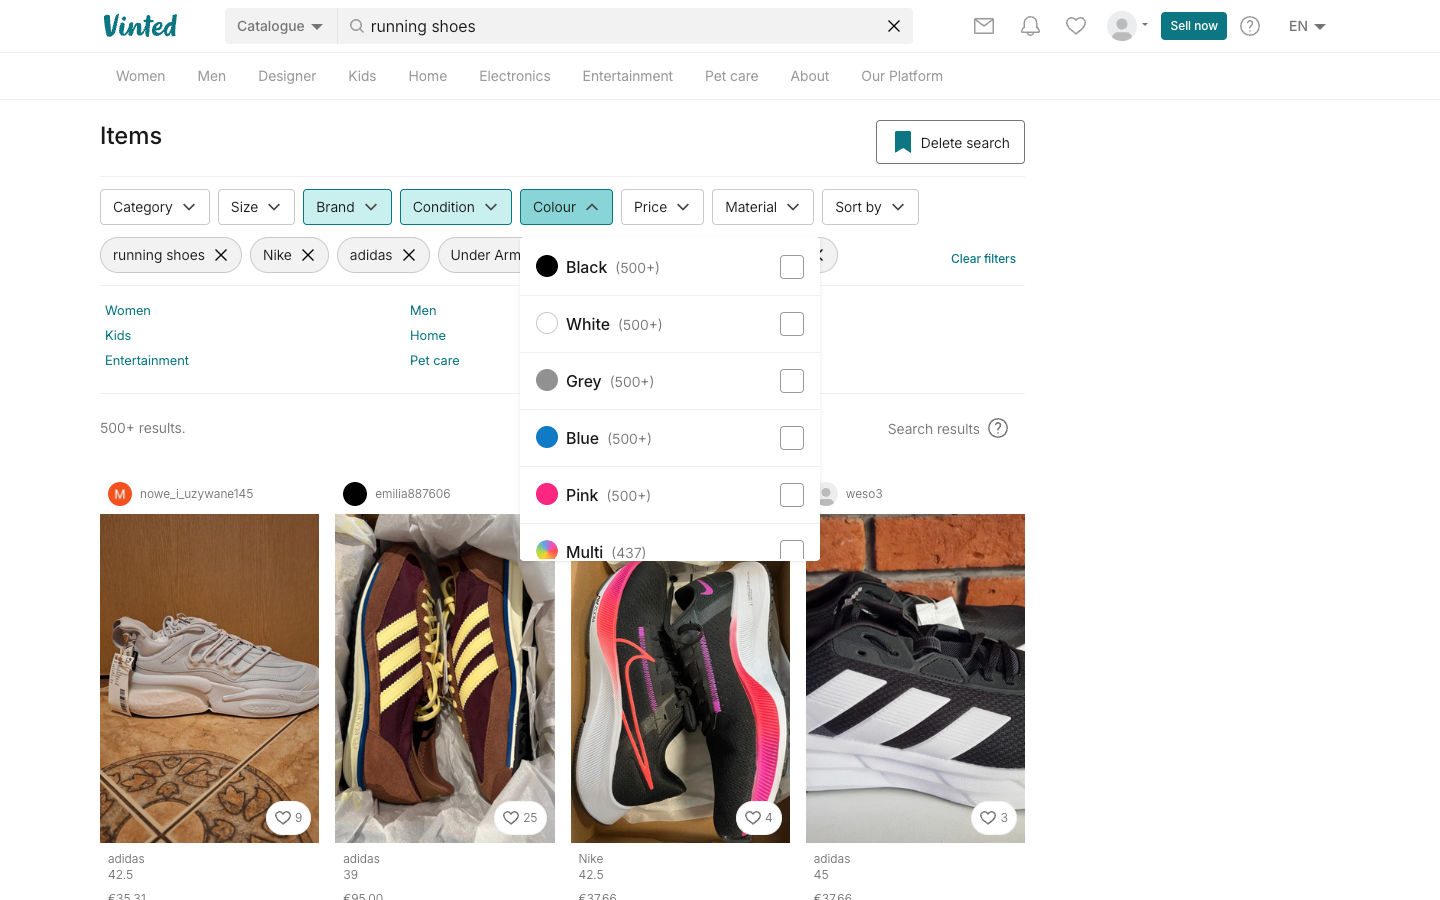Select the blue colour swatch

click(547, 437)
